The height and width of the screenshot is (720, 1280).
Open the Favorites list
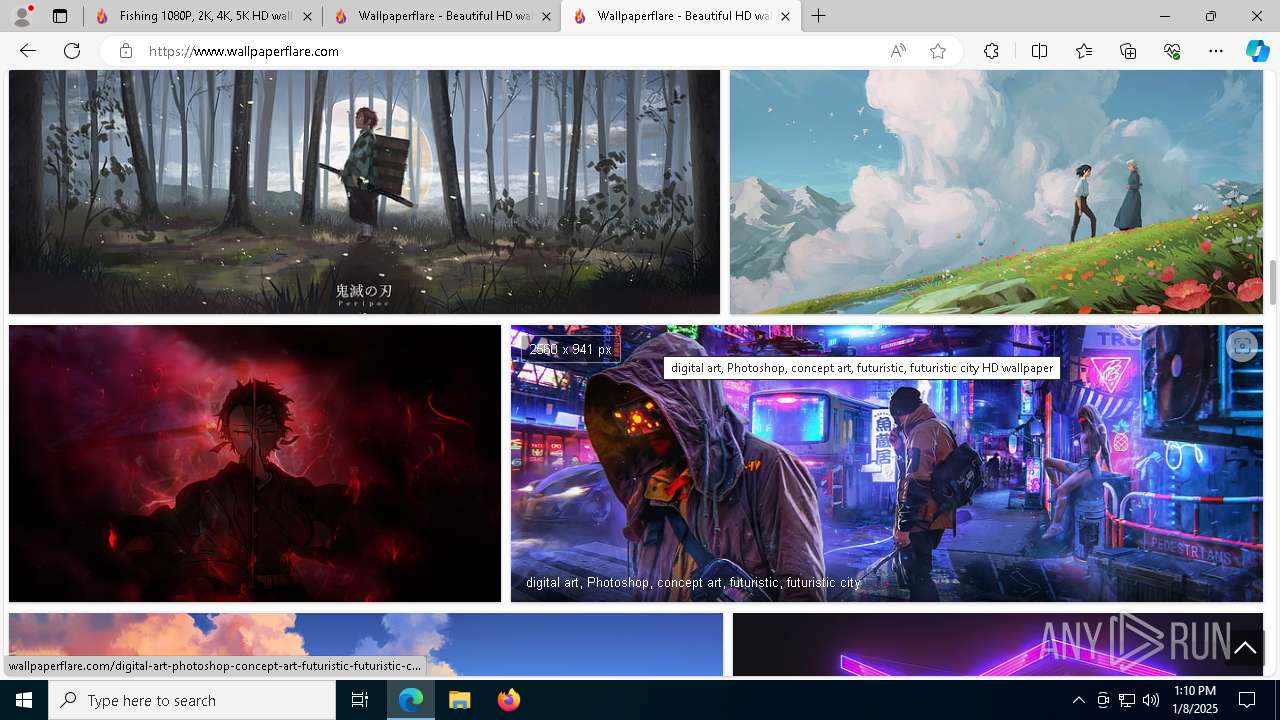[x=1084, y=51]
